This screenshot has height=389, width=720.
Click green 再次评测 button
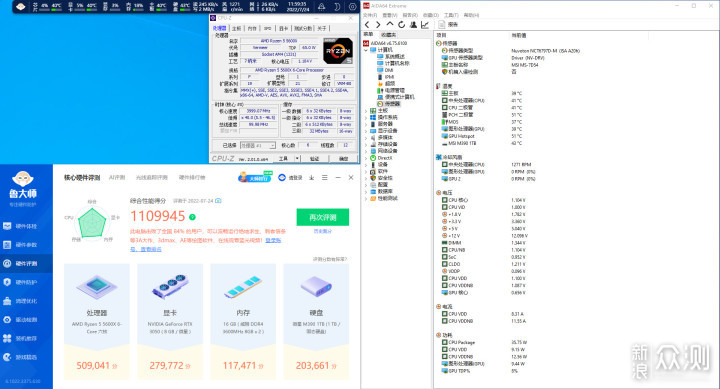[323, 217]
